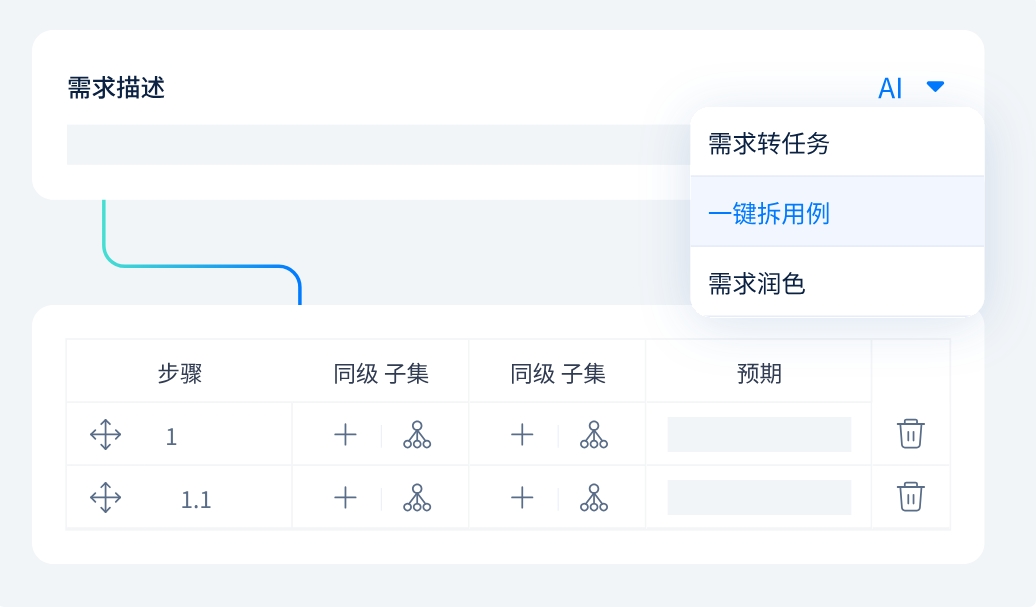
Task: Delete step 1.1 with trash icon
Action: pyautogui.click(x=910, y=497)
